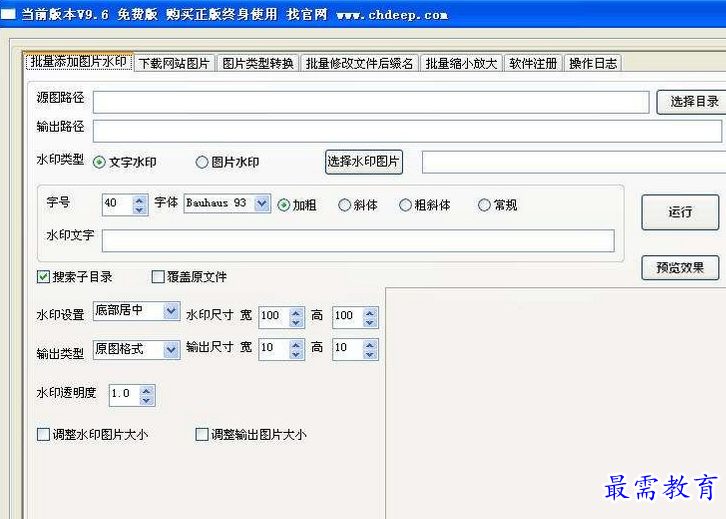
Task: Increase the 水印尺寸 宽 value
Action: click(x=296, y=313)
